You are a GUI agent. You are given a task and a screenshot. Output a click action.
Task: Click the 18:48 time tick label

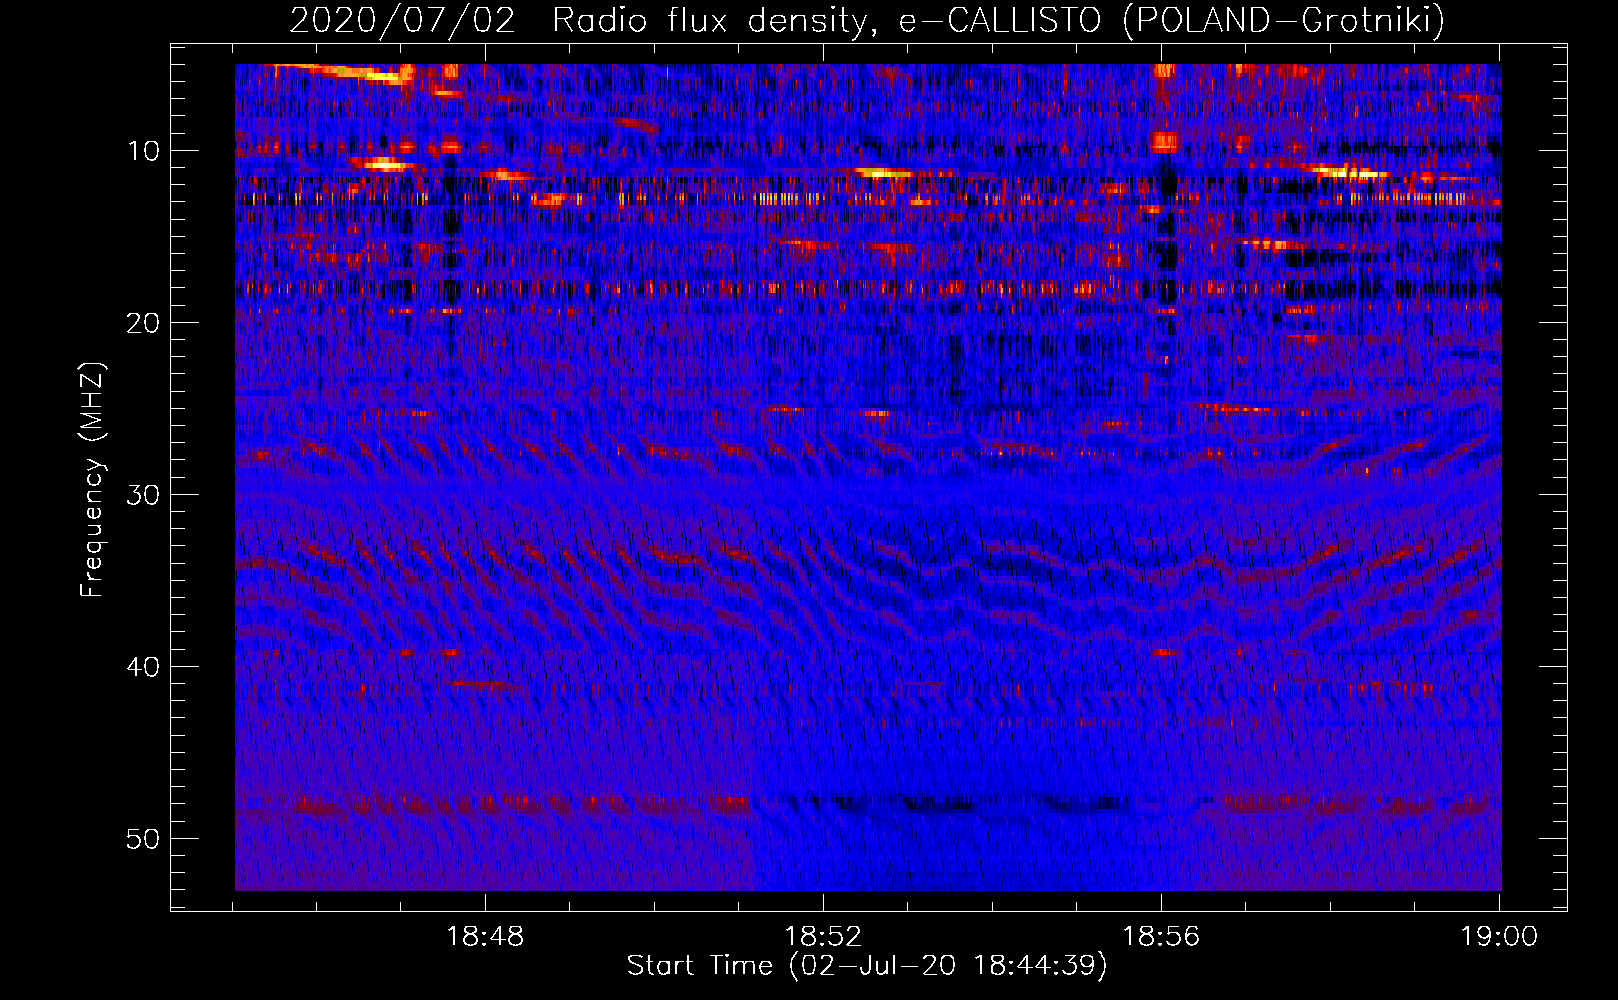pos(485,937)
